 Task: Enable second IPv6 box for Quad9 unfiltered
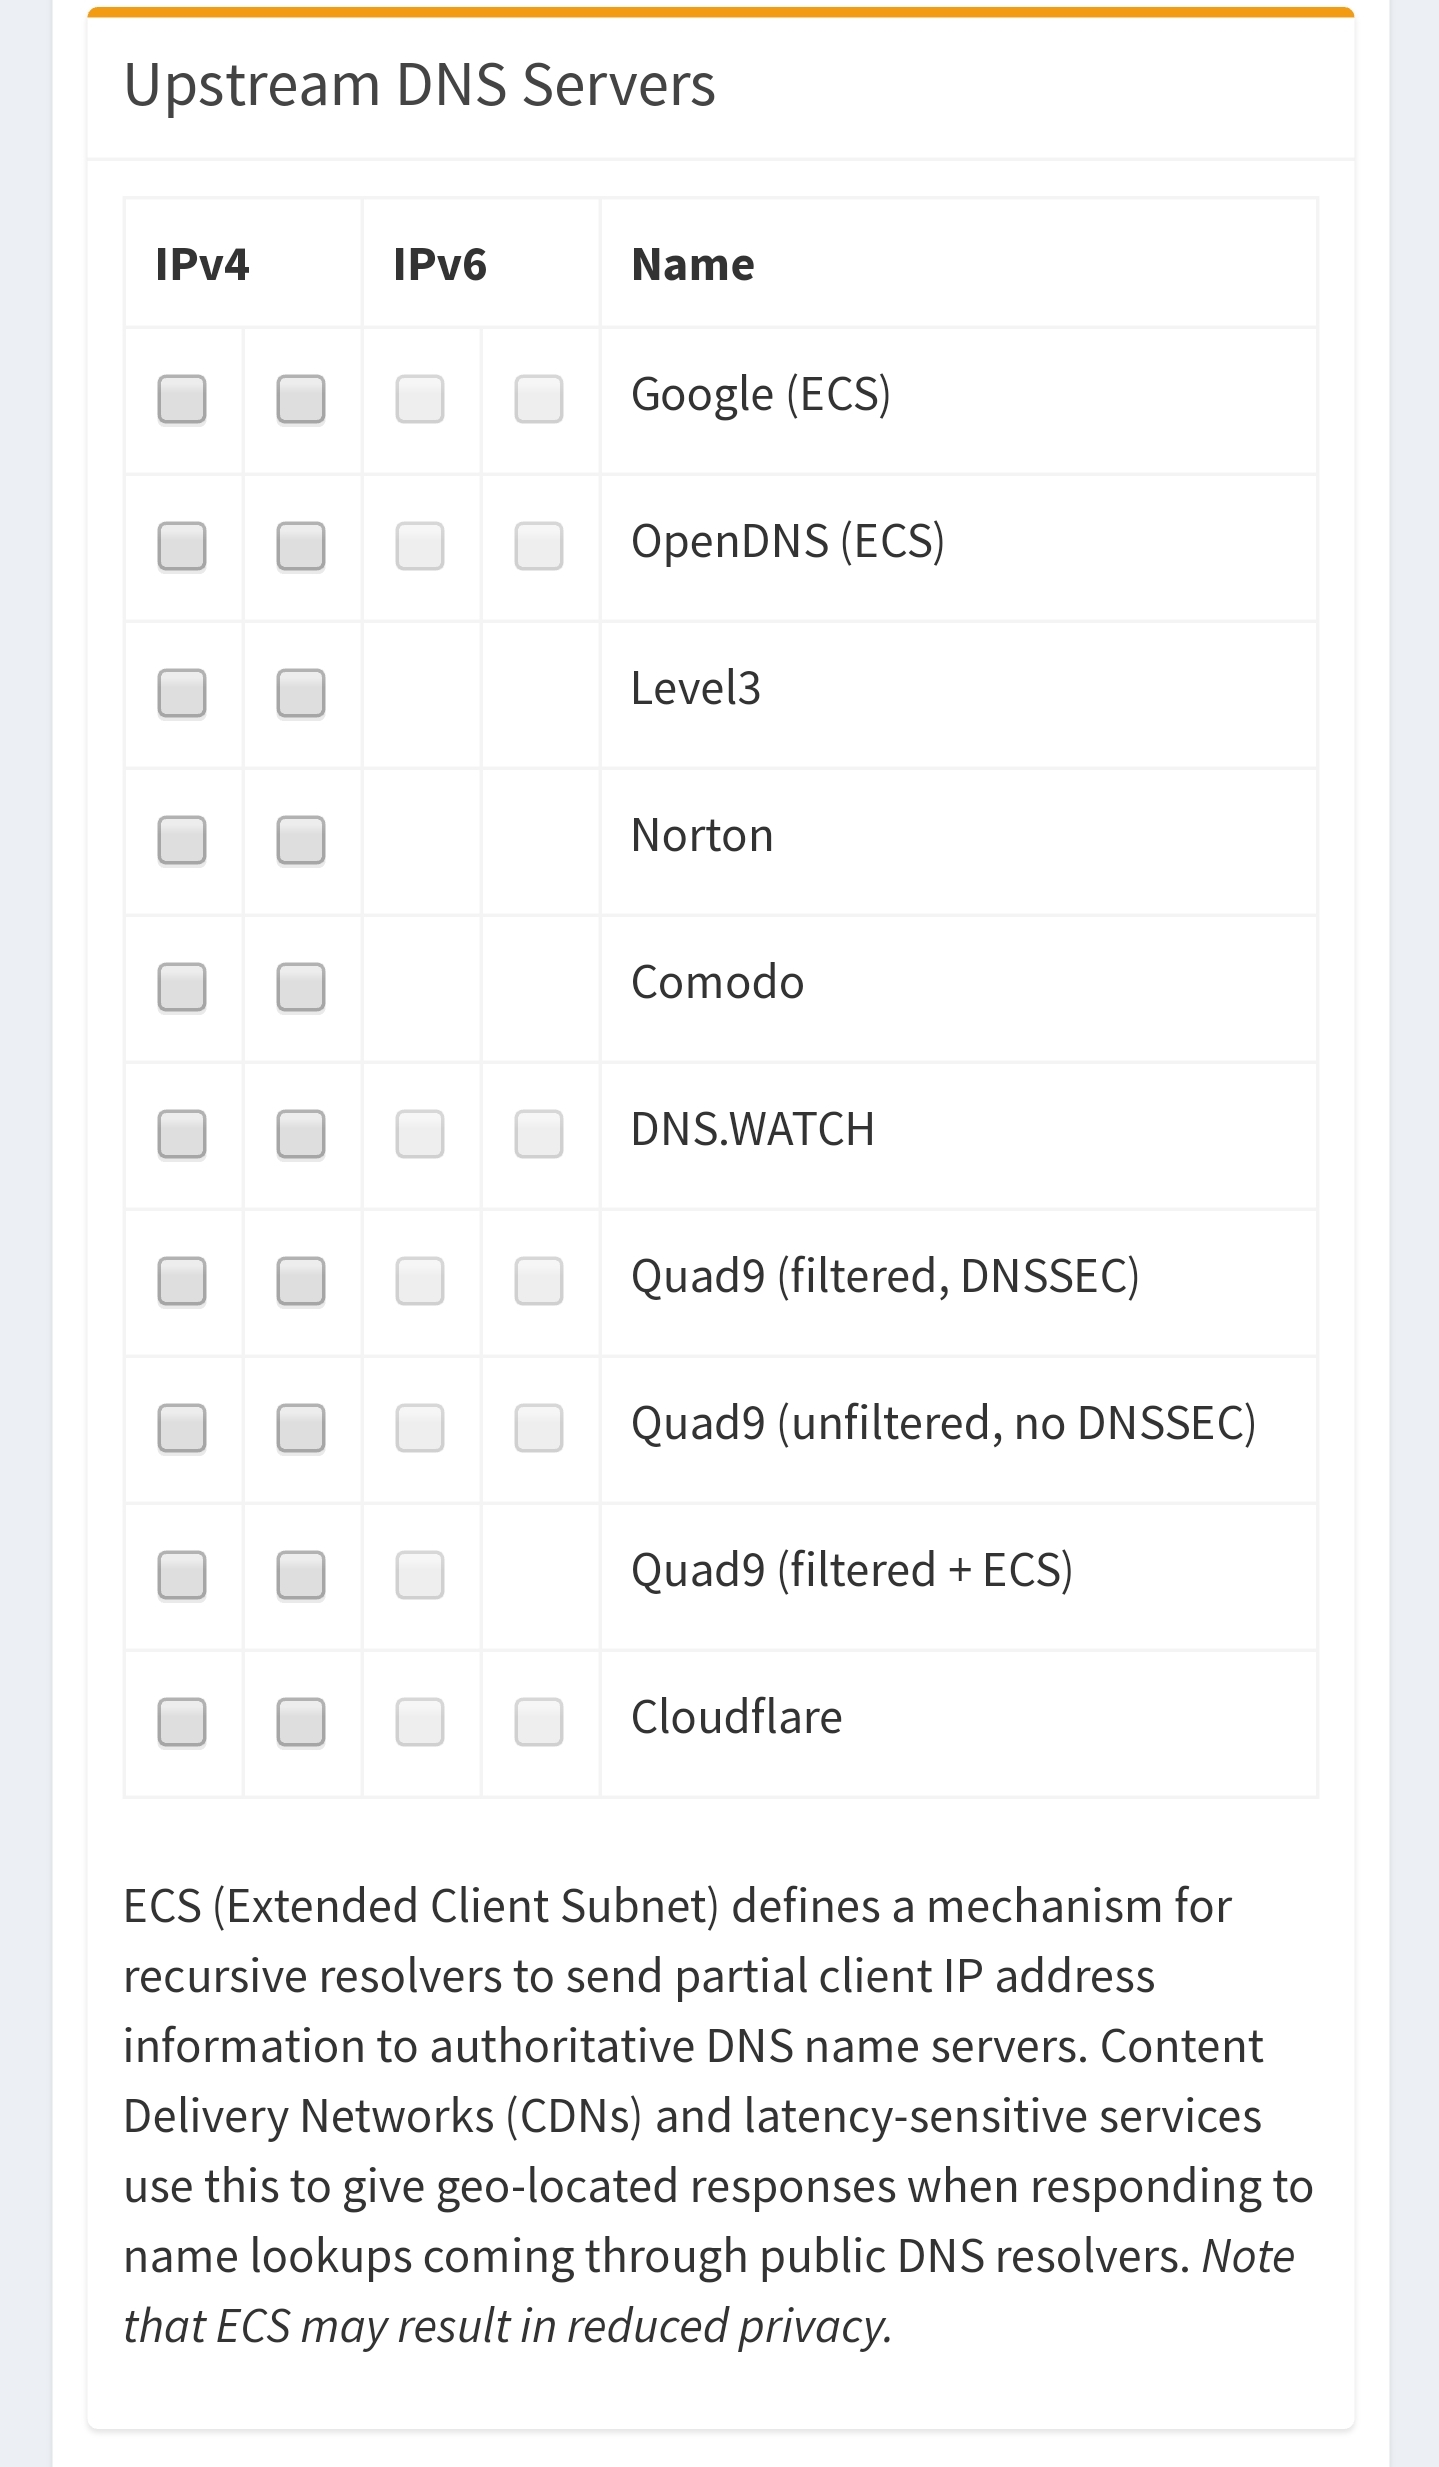tap(539, 1428)
